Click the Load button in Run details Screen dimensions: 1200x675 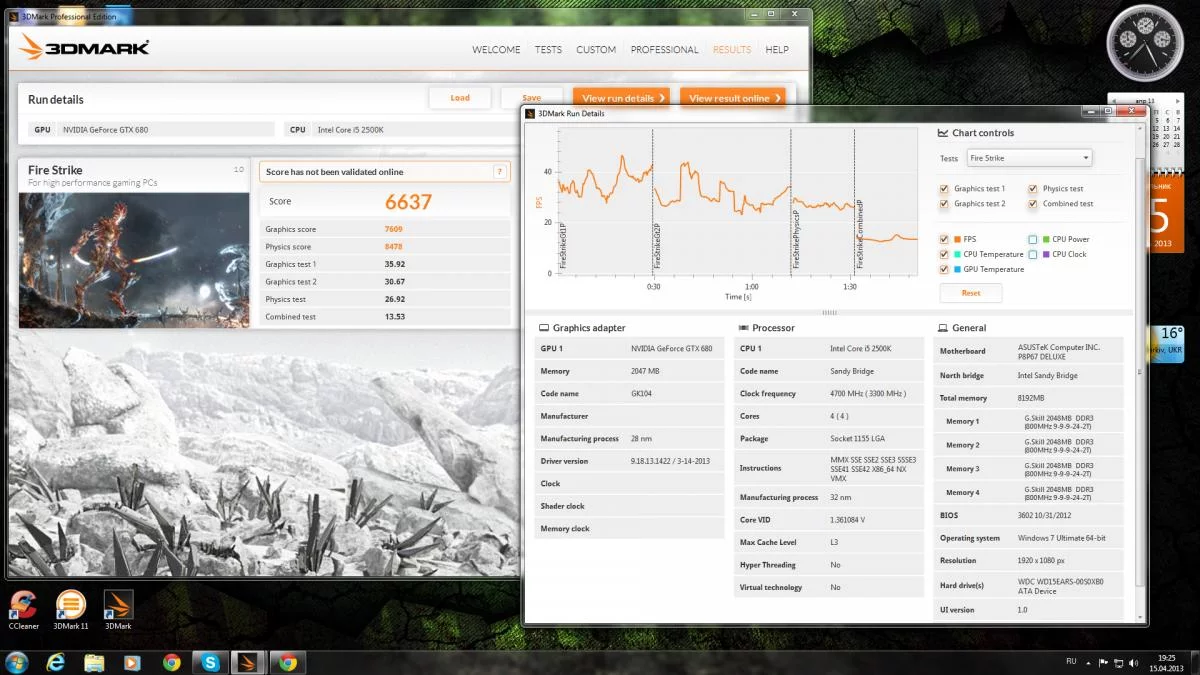pos(460,98)
